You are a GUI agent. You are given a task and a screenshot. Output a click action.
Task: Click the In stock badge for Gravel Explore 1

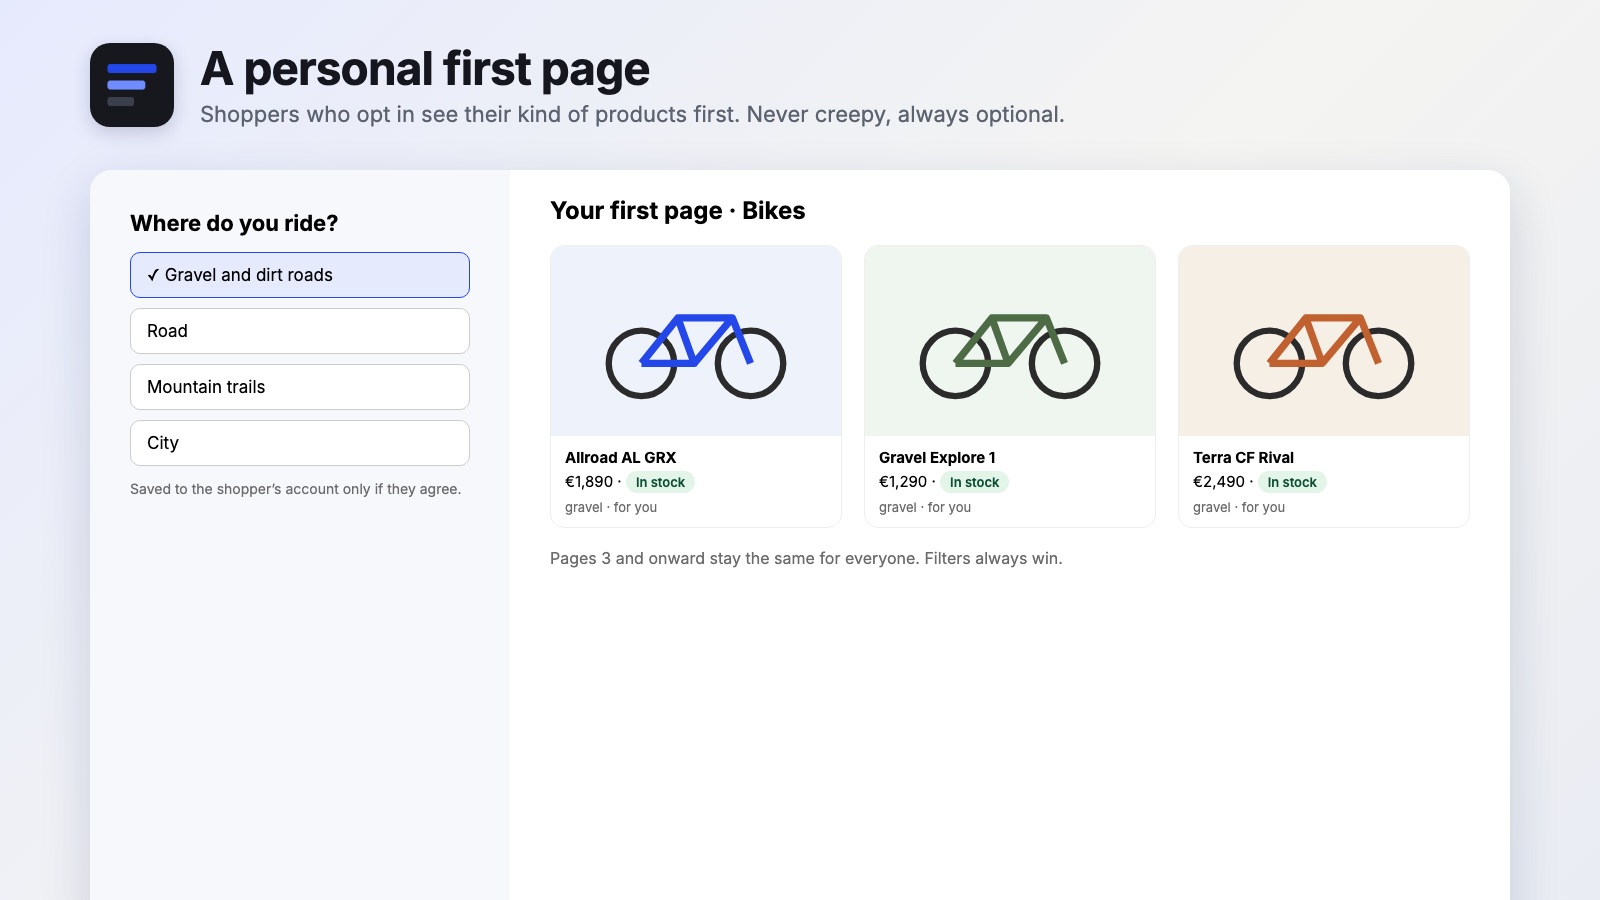[974, 482]
